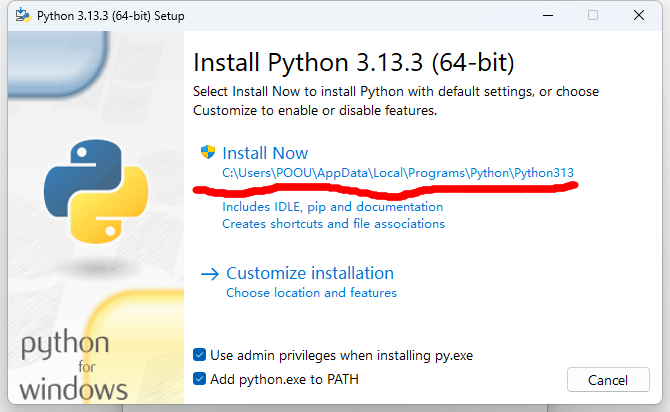The image size is (670, 412).
Task: Click the Install Python 3.13.3 heading
Action: coord(353,63)
